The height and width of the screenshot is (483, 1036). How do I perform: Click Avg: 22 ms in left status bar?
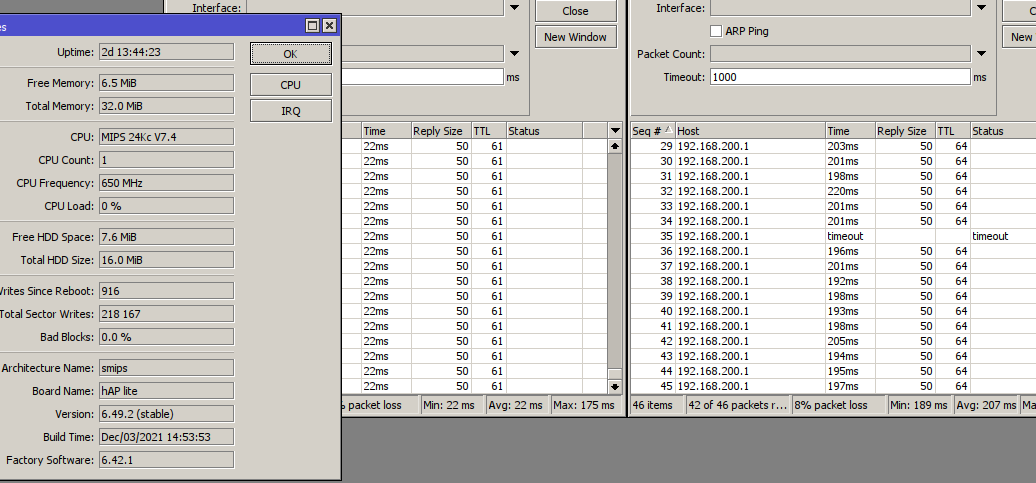[x=517, y=405]
